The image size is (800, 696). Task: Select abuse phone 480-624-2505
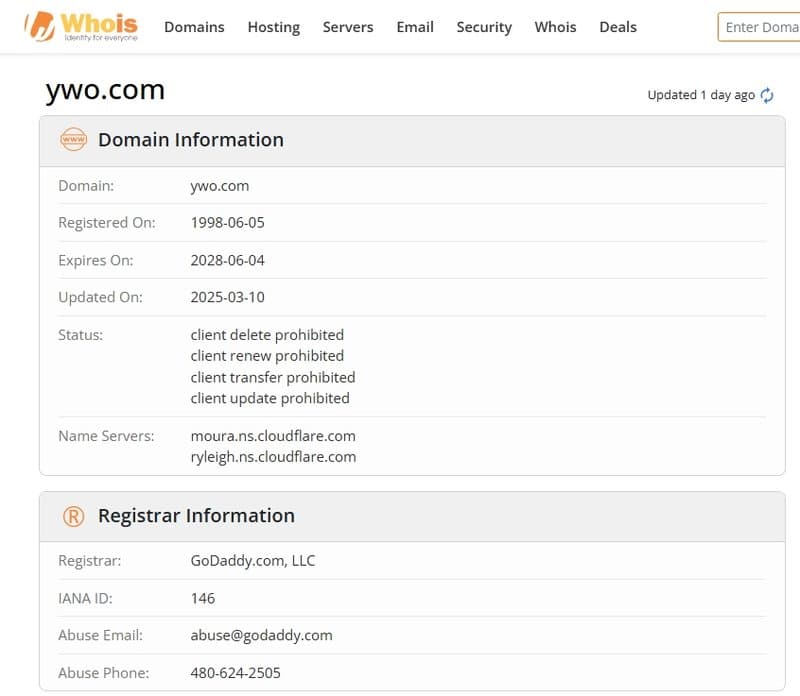click(236, 674)
